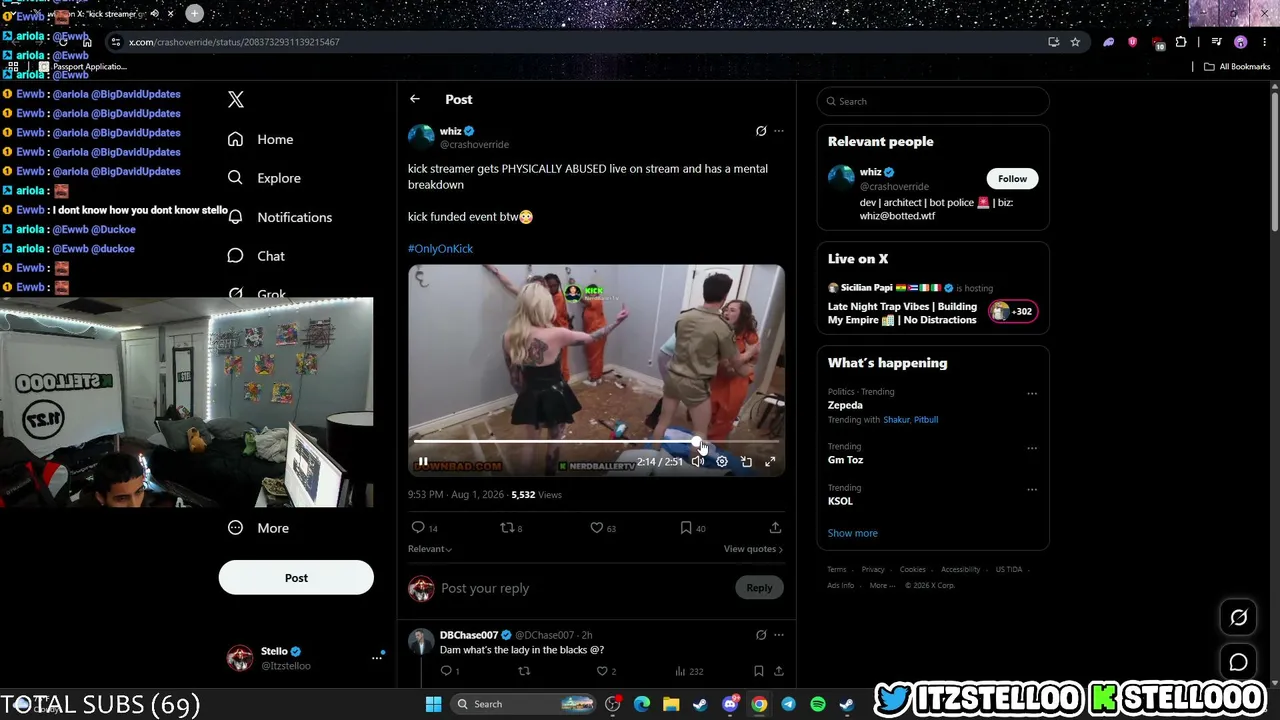The width and height of the screenshot is (1280, 720).
Task: Open the Chrome extensions puzzle icon
Action: coord(1181,42)
